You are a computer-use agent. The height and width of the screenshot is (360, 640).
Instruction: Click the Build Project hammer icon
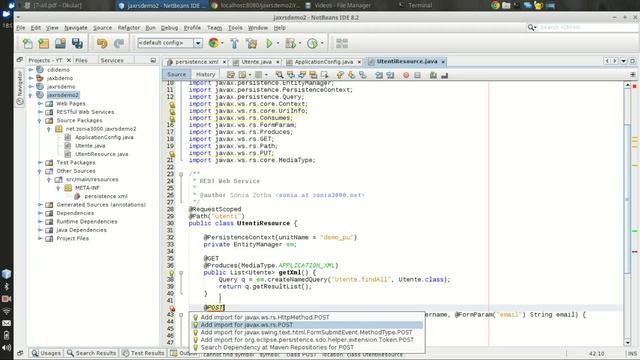(234, 43)
